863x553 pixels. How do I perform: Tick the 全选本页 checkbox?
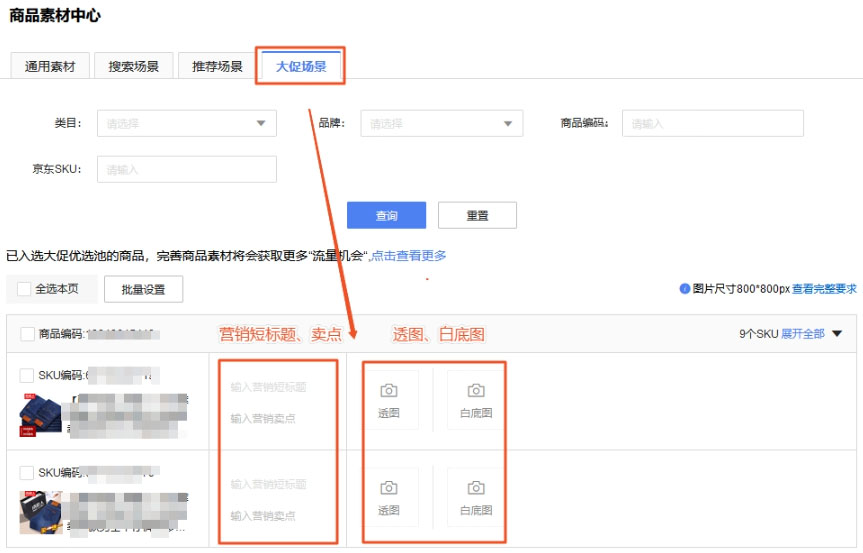tap(24, 289)
